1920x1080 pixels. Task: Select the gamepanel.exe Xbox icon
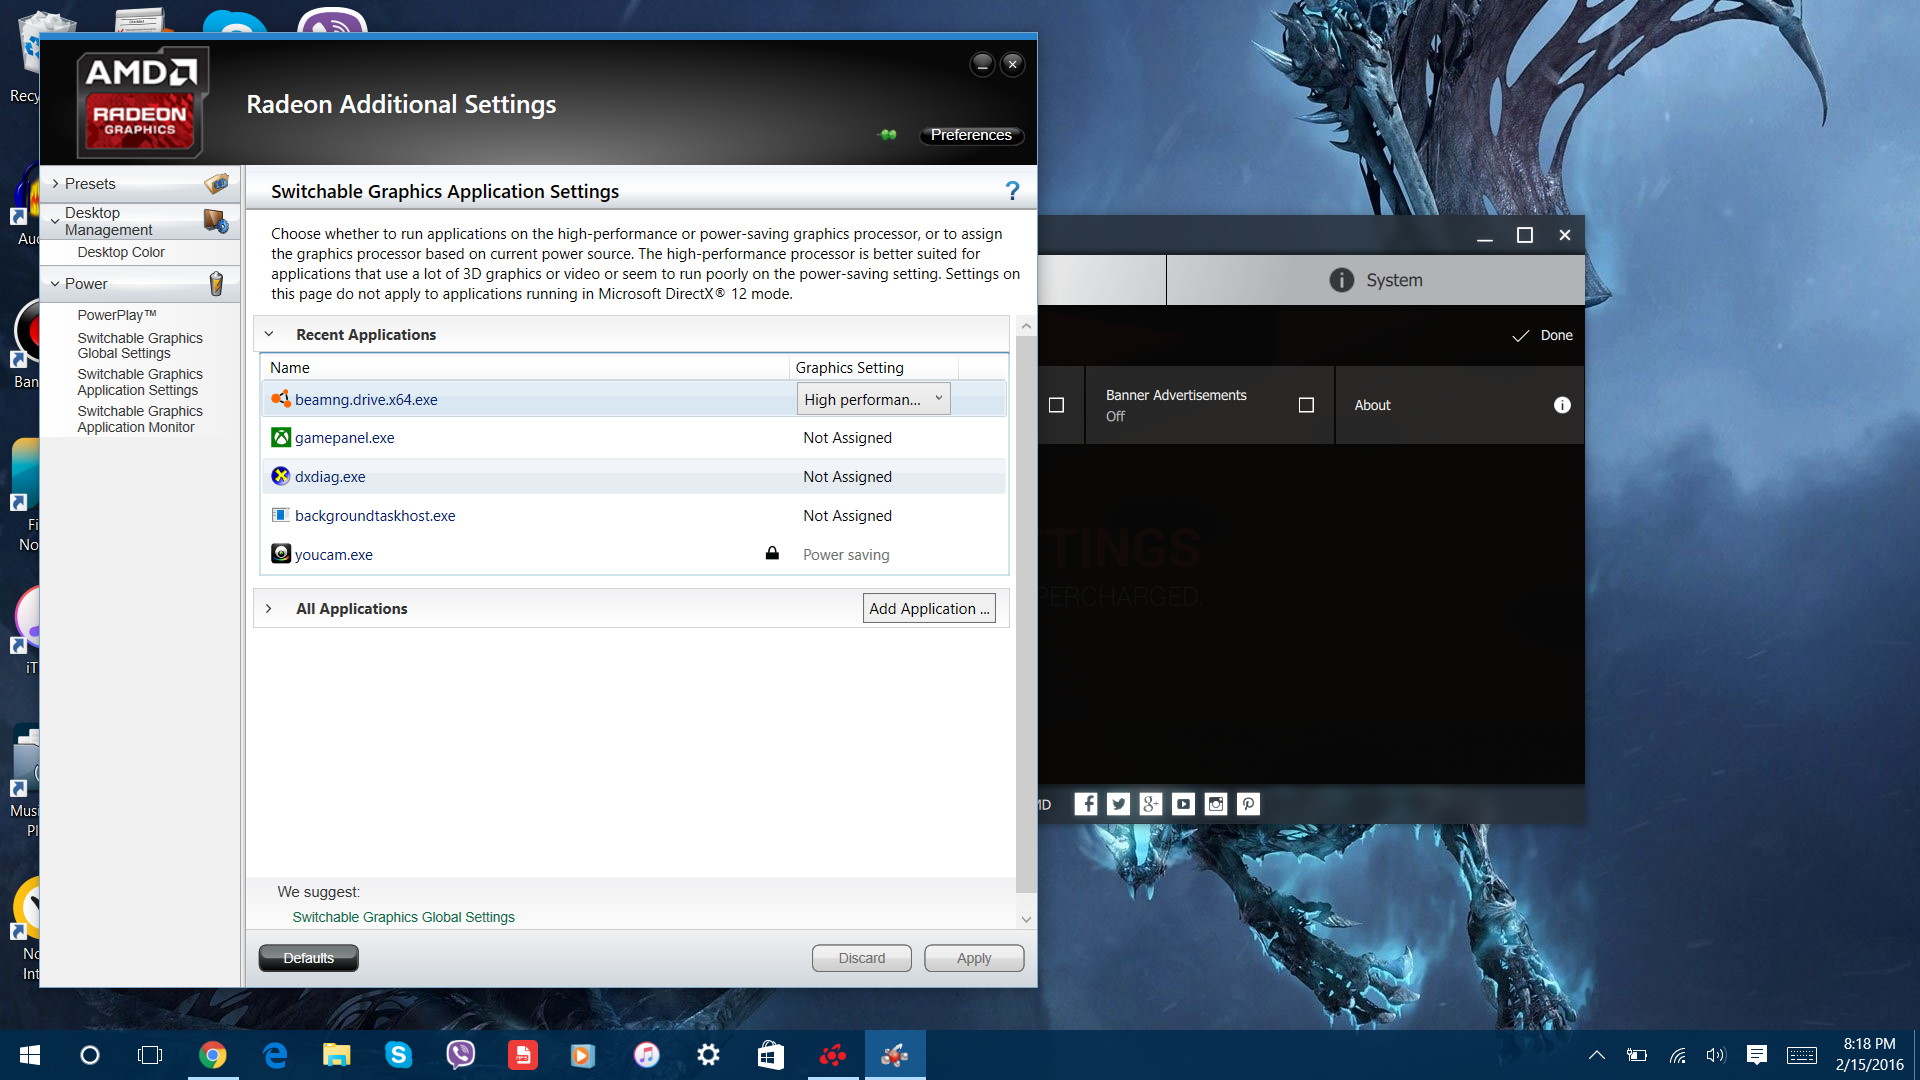pos(281,438)
